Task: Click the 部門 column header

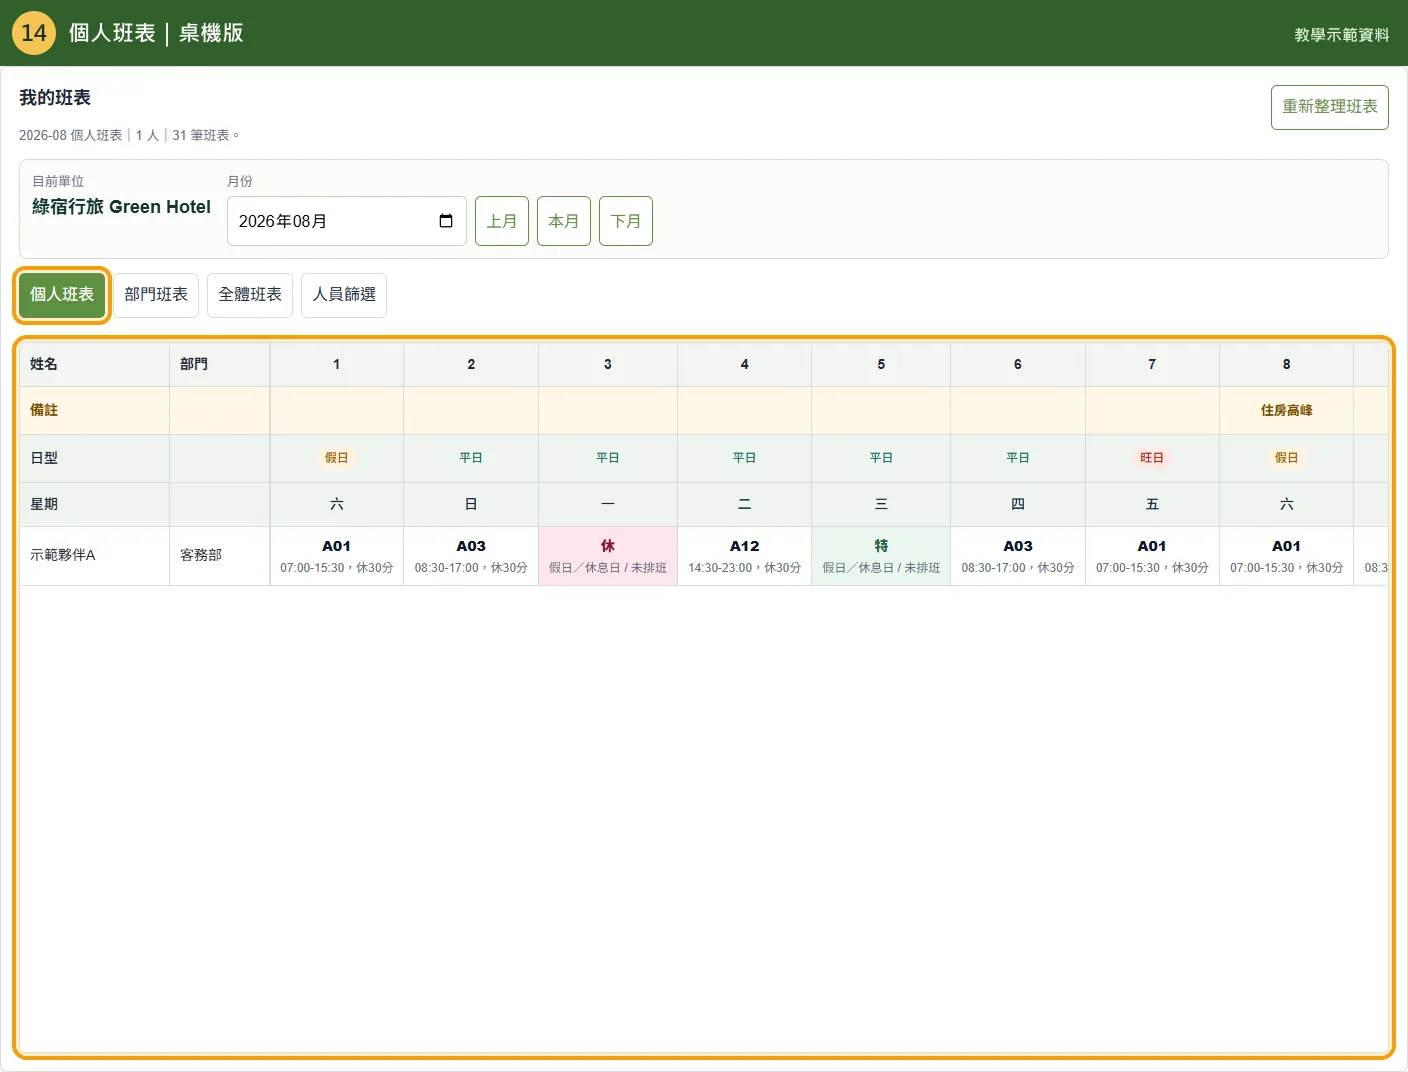Action: click(x=219, y=364)
